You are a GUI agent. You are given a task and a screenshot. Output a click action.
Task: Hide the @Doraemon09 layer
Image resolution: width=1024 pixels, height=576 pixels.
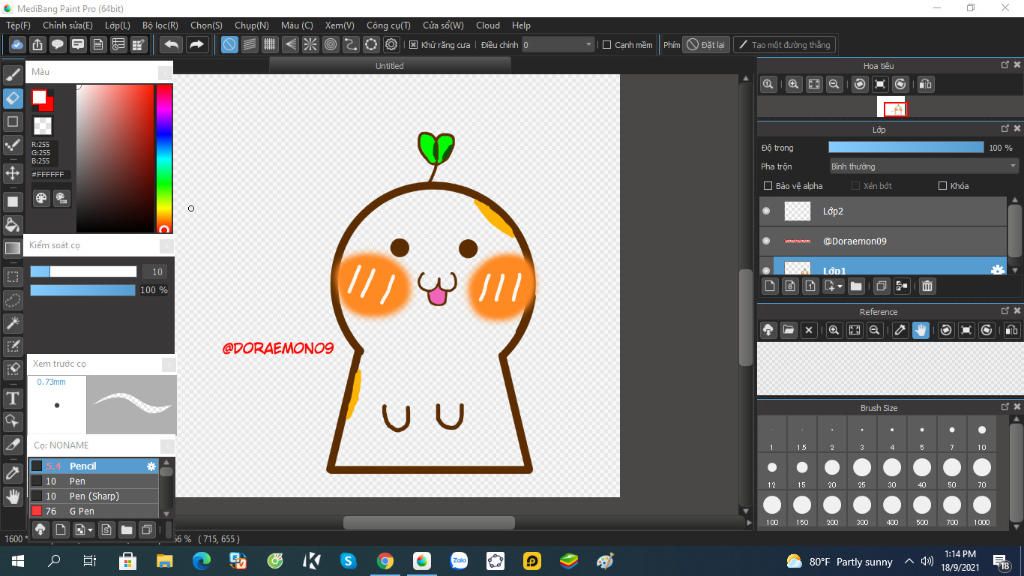point(766,241)
